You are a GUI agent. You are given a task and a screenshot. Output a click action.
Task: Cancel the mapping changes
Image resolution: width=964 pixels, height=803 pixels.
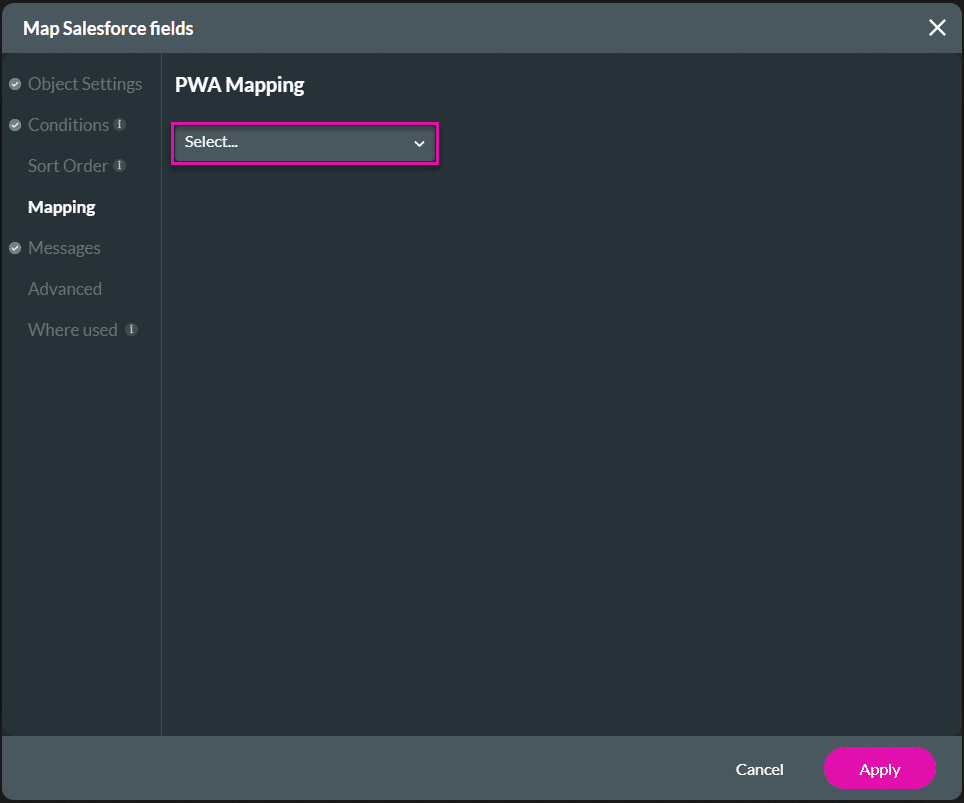click(759, 769)
